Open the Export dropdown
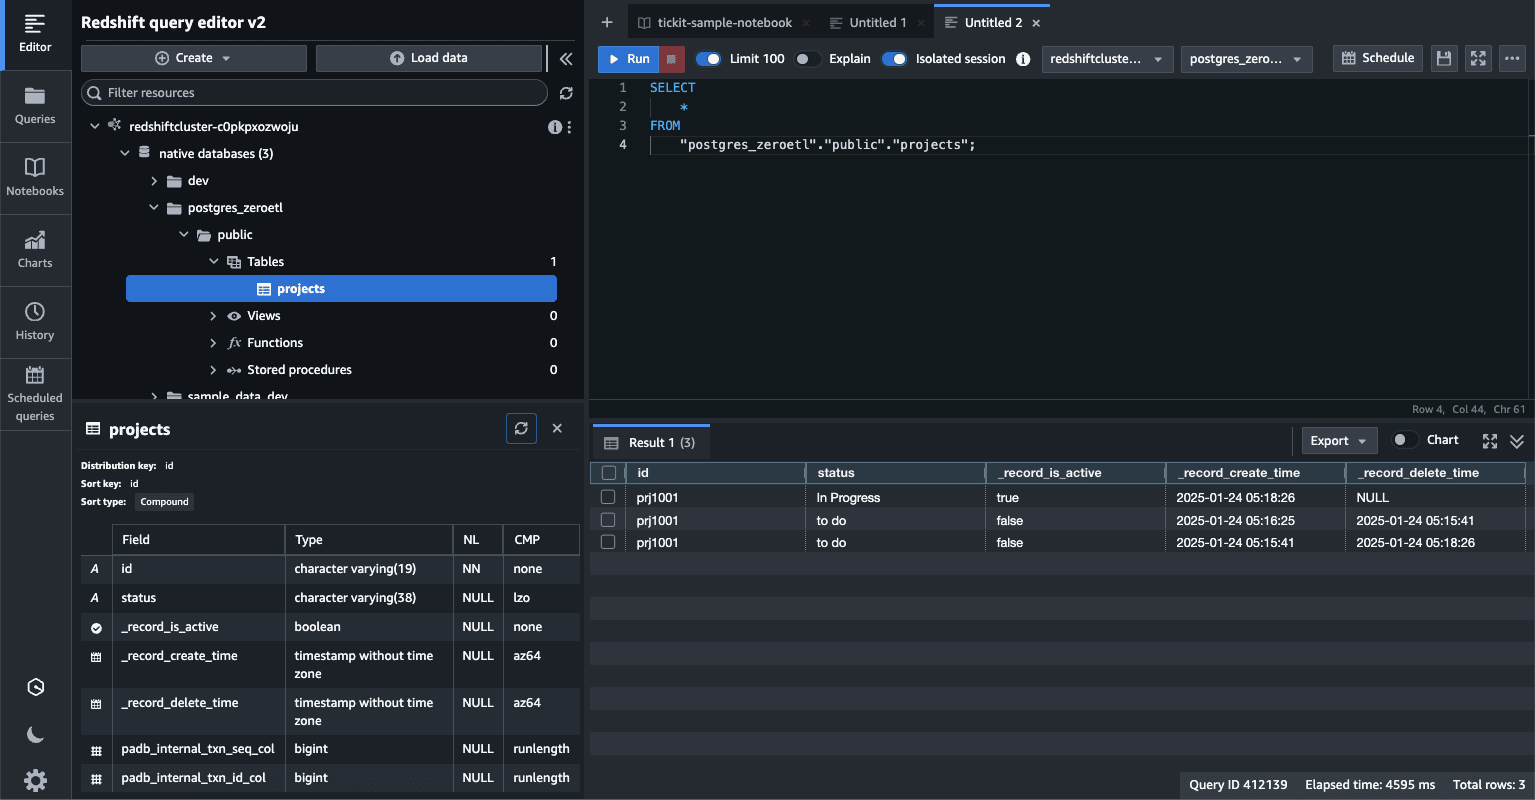 click(1339, 441)
